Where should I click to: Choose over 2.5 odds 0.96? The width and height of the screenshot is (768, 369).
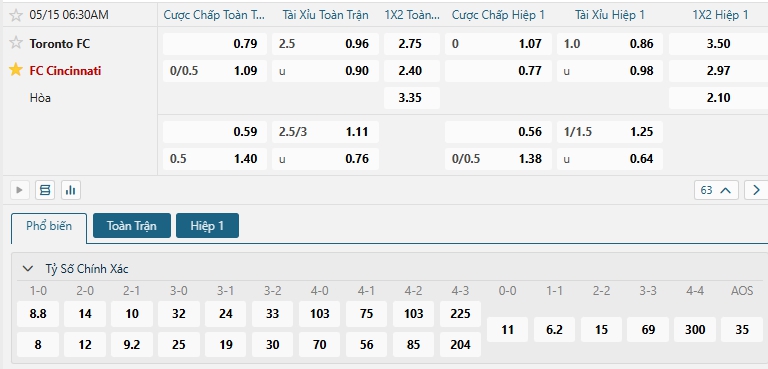click(326, 44)
